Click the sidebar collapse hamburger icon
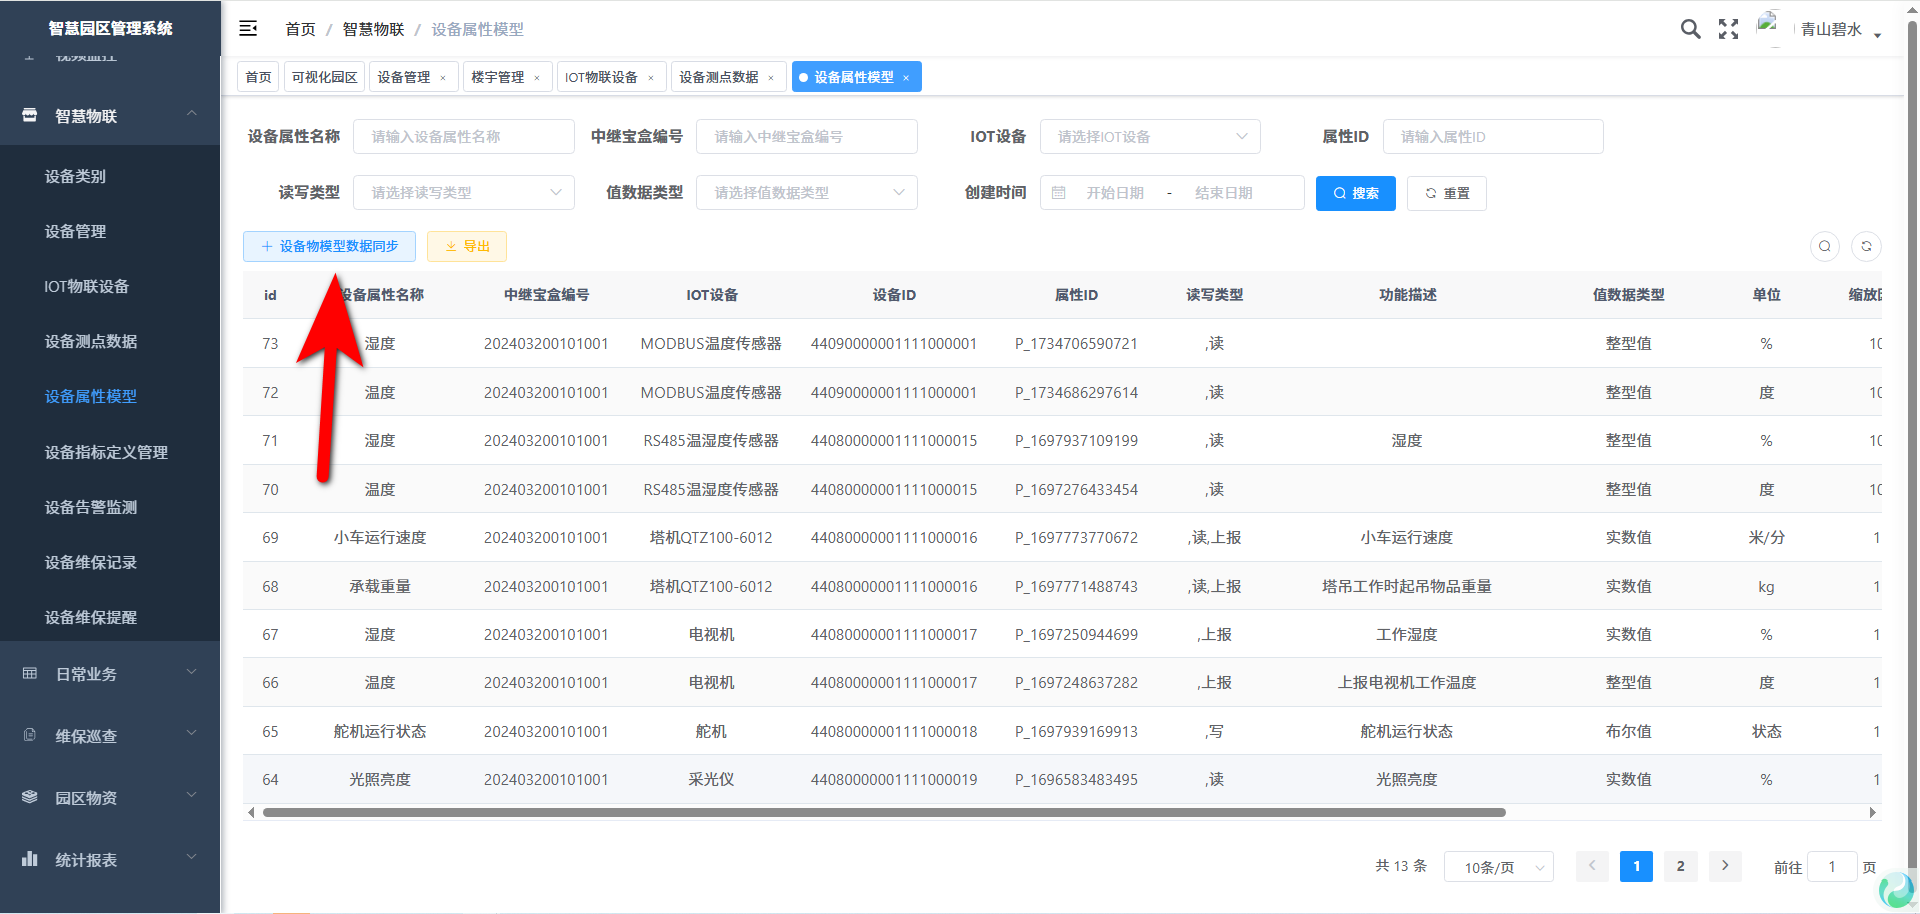The image size is (1920, 914). pos(248,29)
